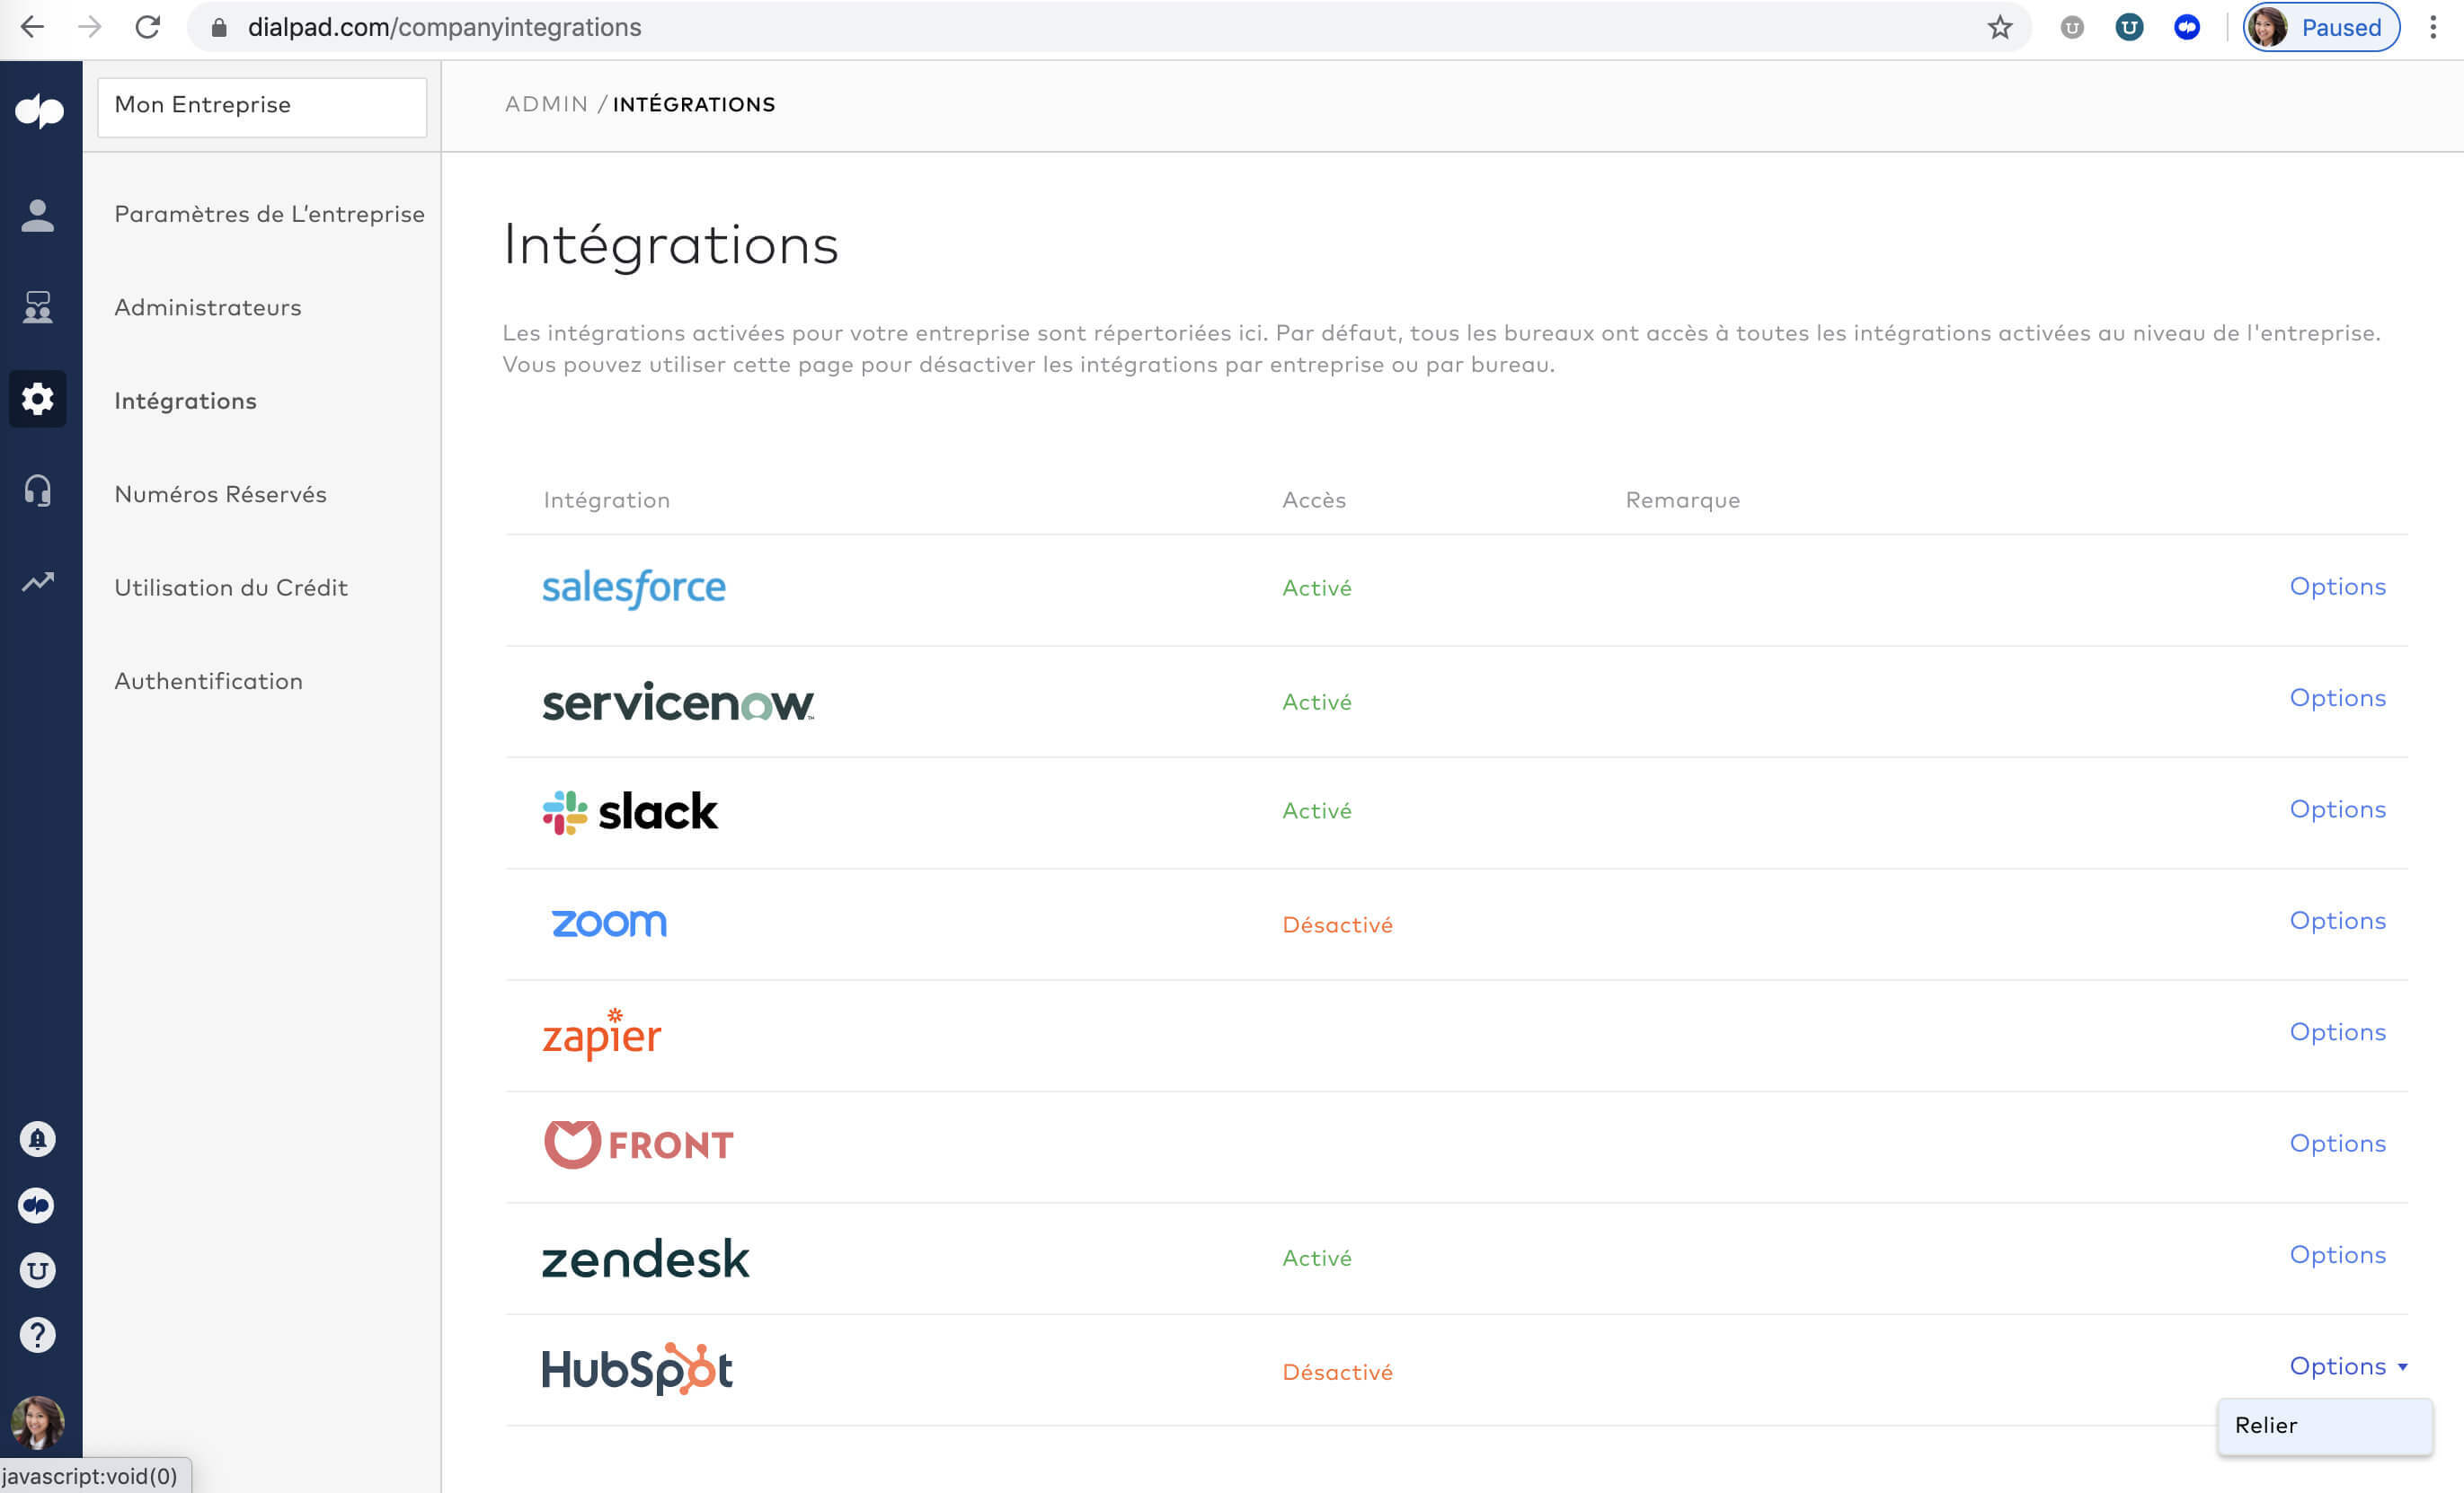Open the analytics trend line icon

[x=38, y=581]
